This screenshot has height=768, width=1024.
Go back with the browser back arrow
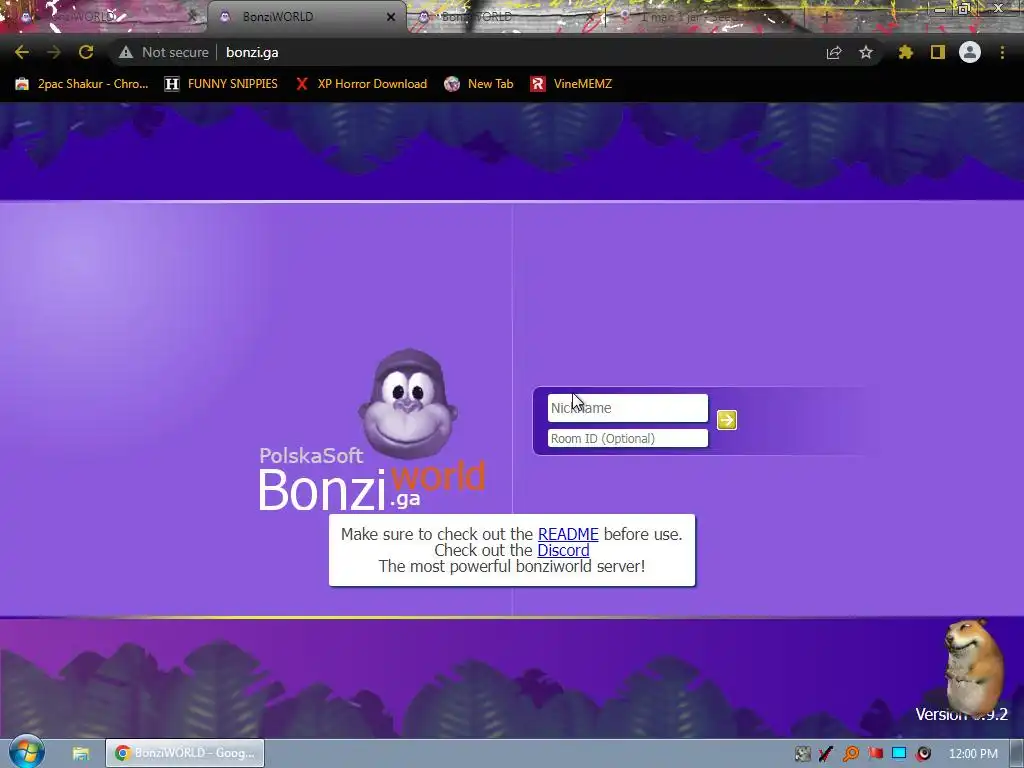(x=22, y=52)
